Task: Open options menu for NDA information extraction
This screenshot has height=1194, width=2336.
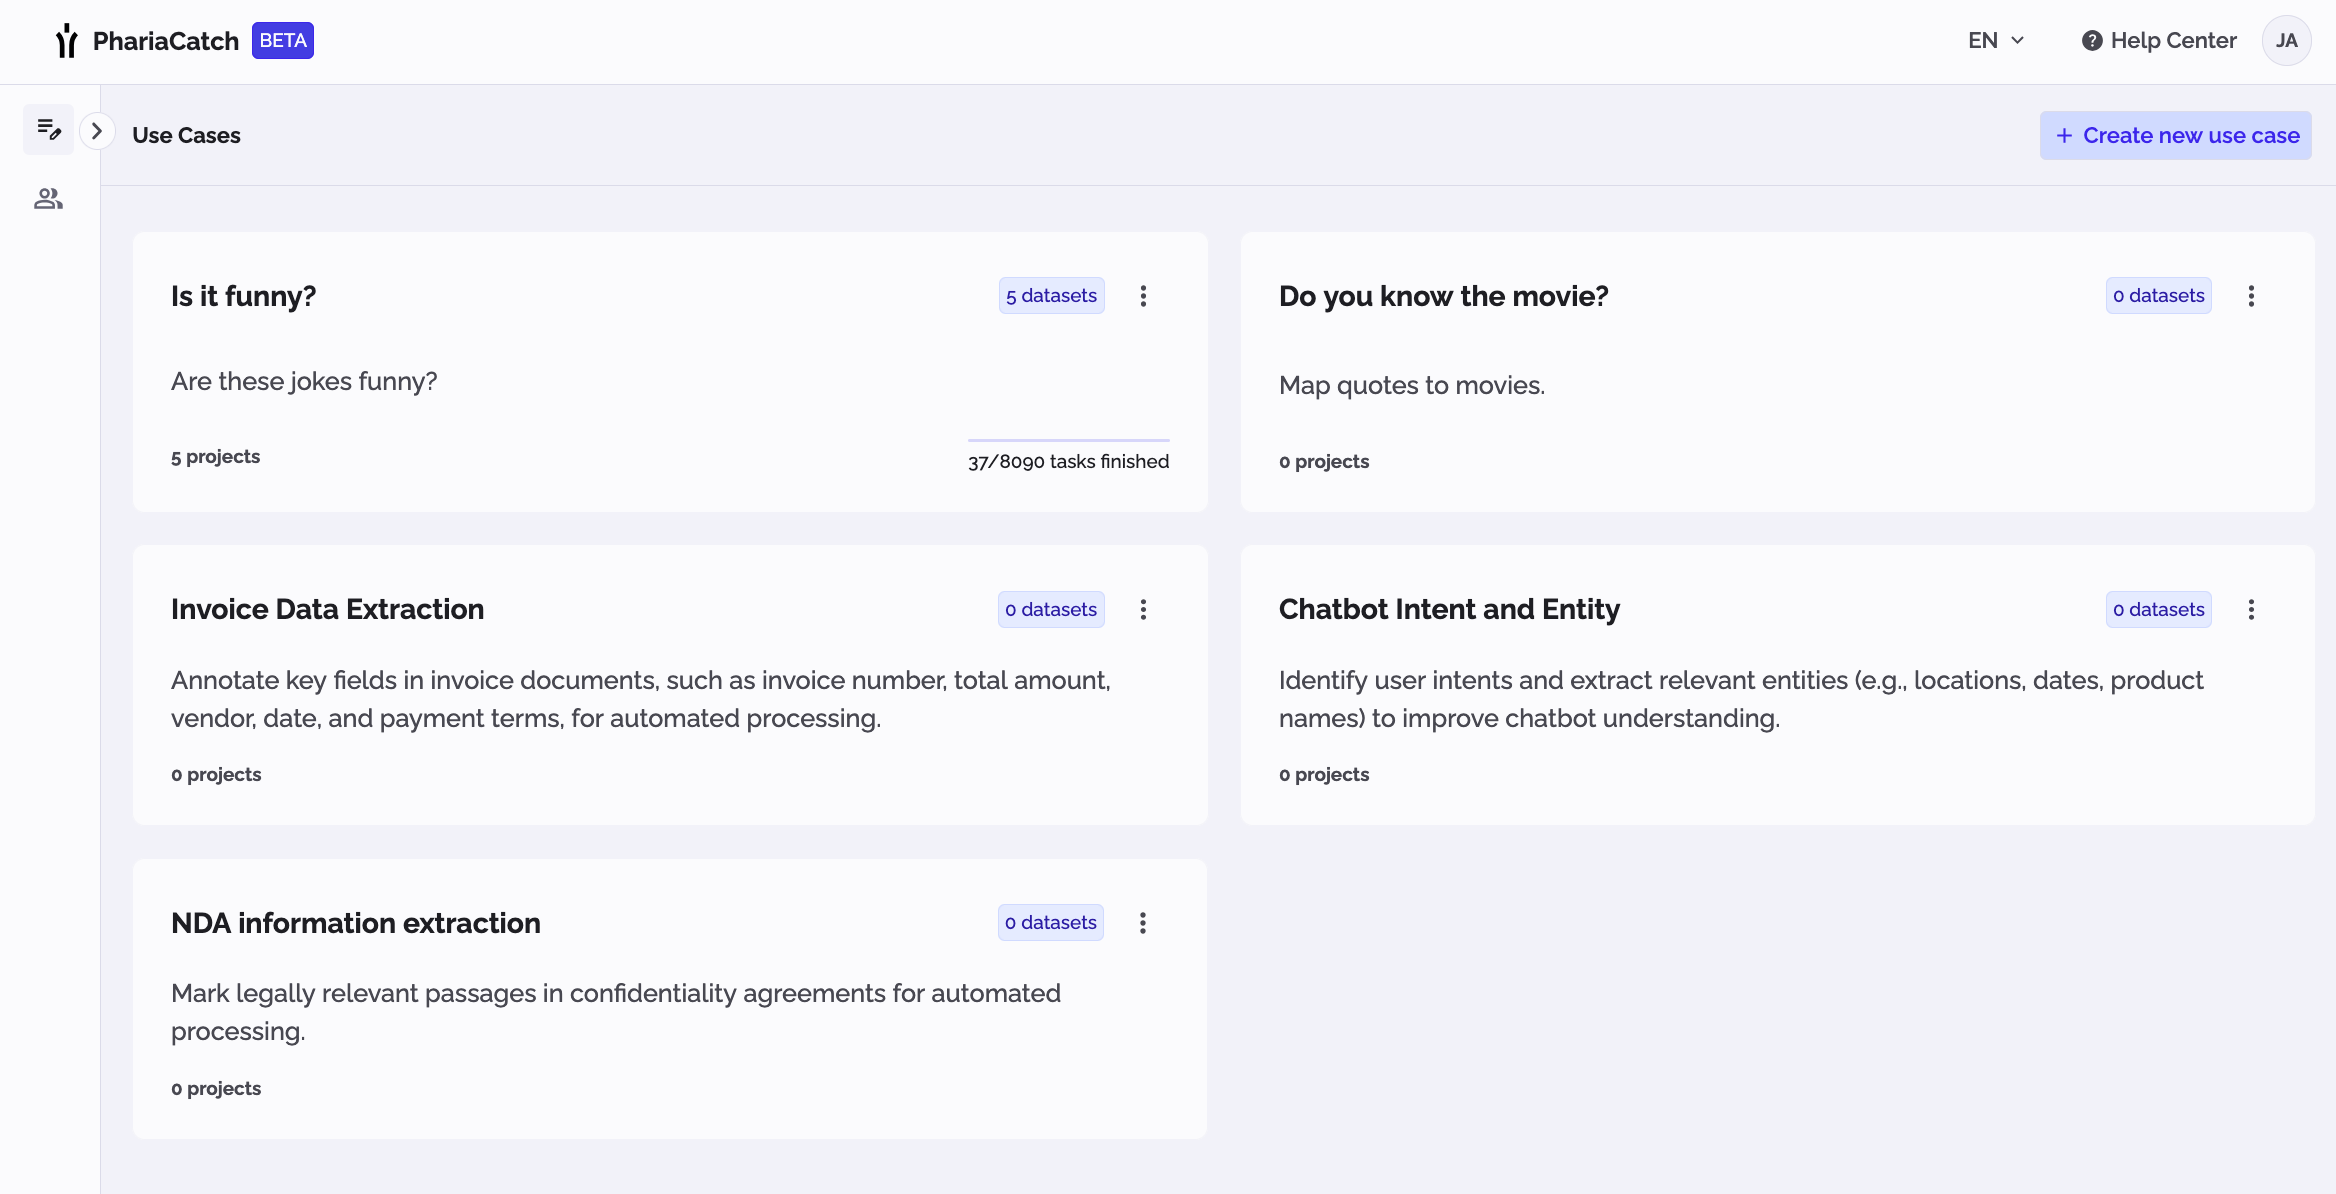Action: click(1143, 922)
